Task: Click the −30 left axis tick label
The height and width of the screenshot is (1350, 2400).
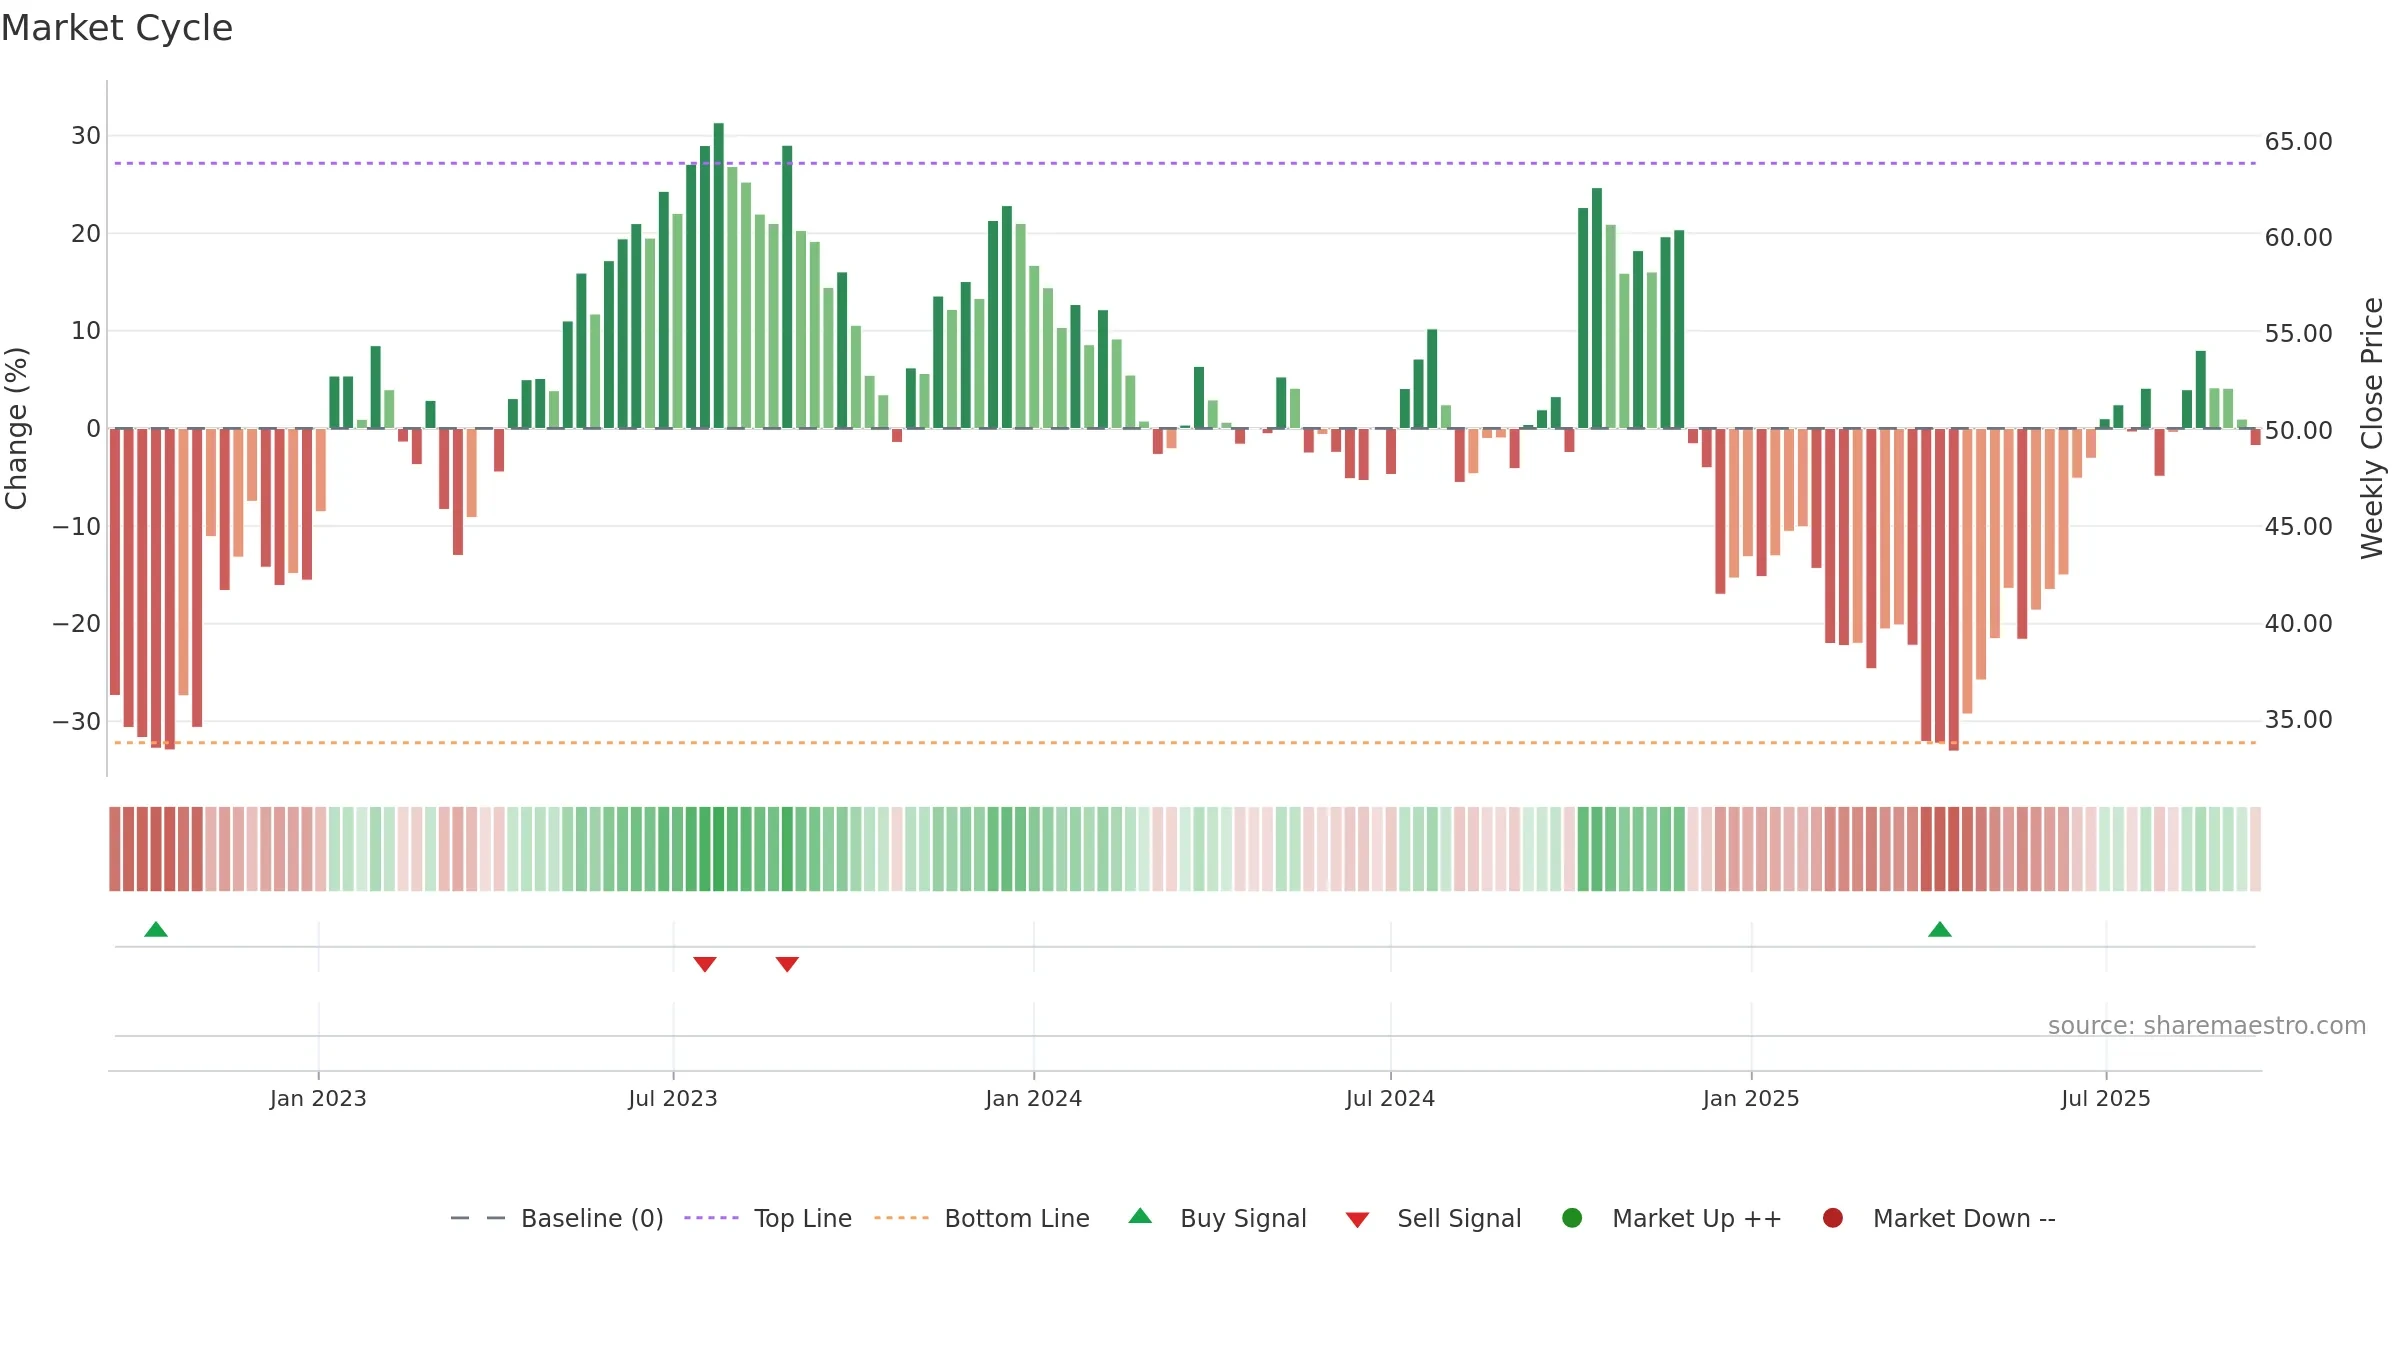Action: (77, 721)
